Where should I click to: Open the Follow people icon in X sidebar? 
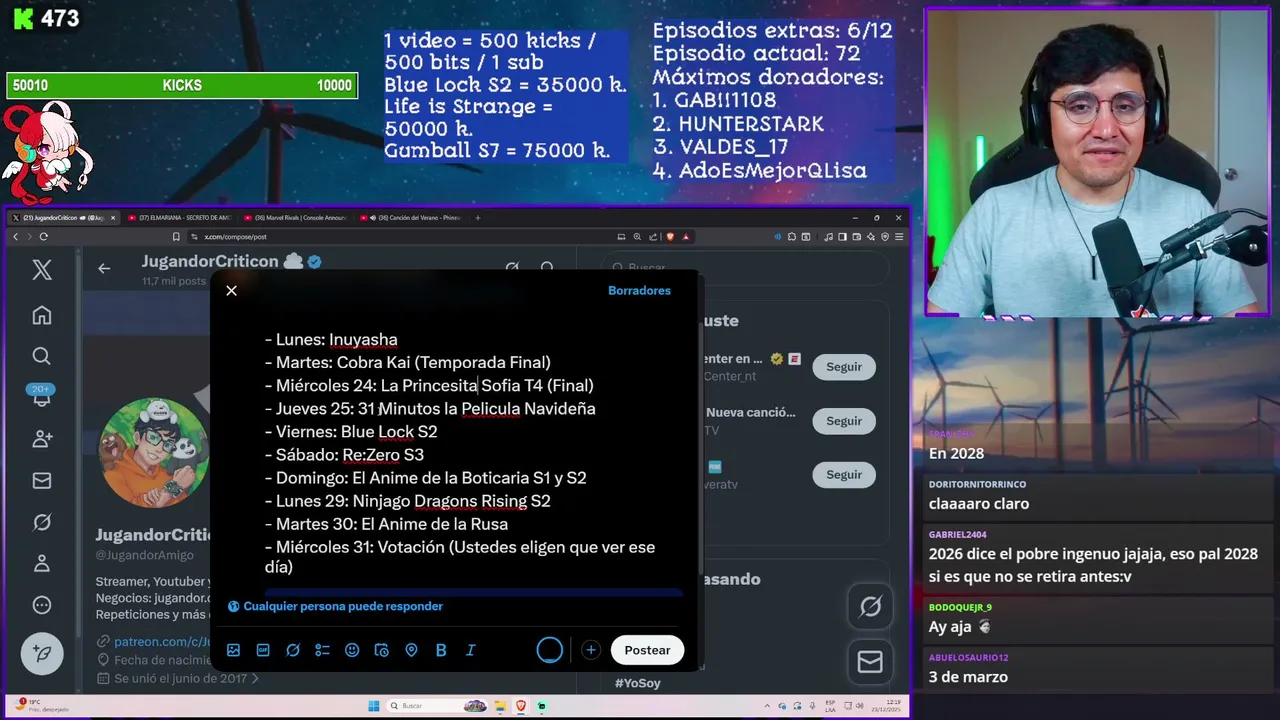click(41, 438)
